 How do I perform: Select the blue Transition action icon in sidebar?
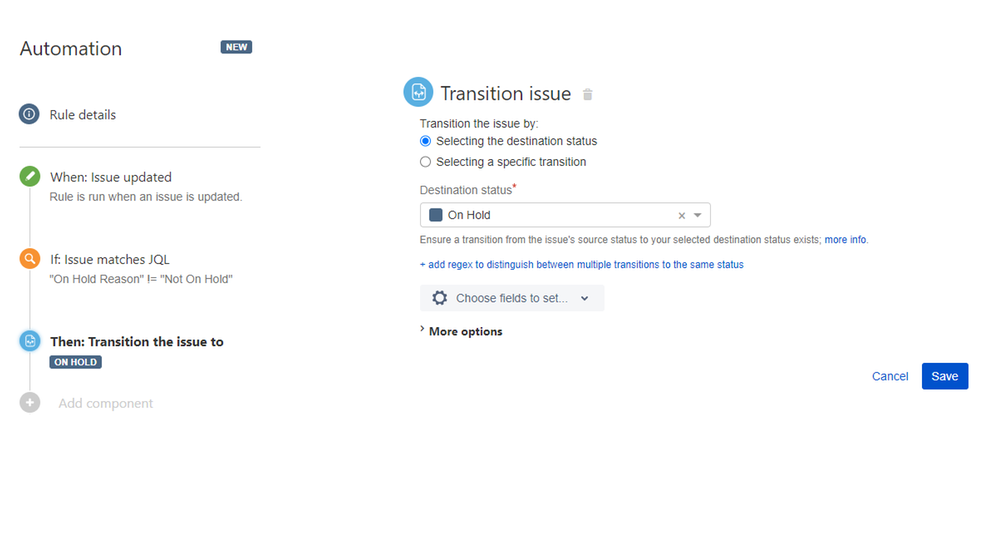point(29,341)
